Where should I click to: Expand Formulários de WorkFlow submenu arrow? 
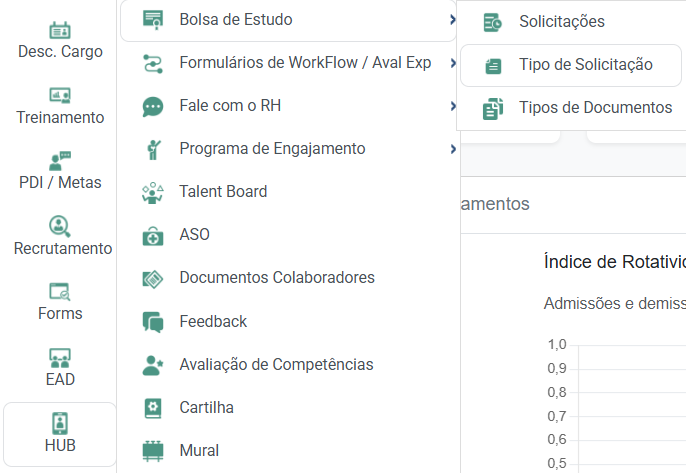point(453,63)
